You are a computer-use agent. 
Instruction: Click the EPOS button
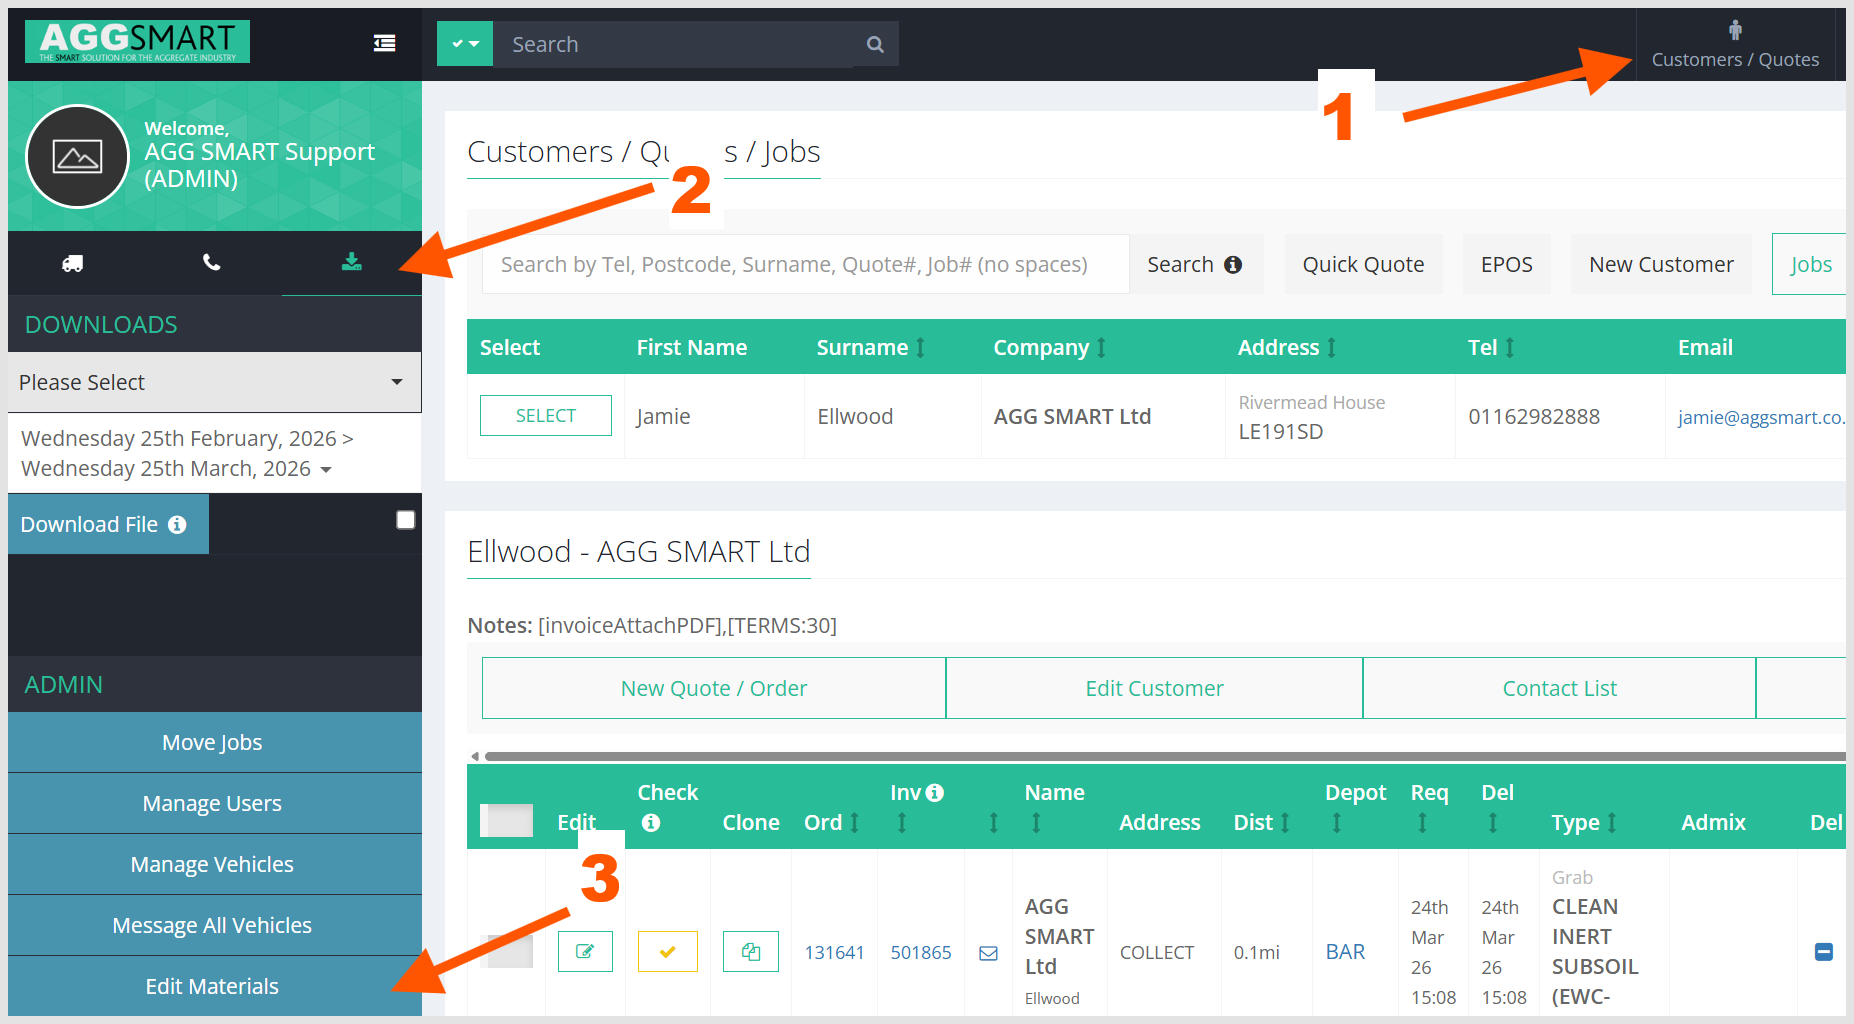(1506, 264)
